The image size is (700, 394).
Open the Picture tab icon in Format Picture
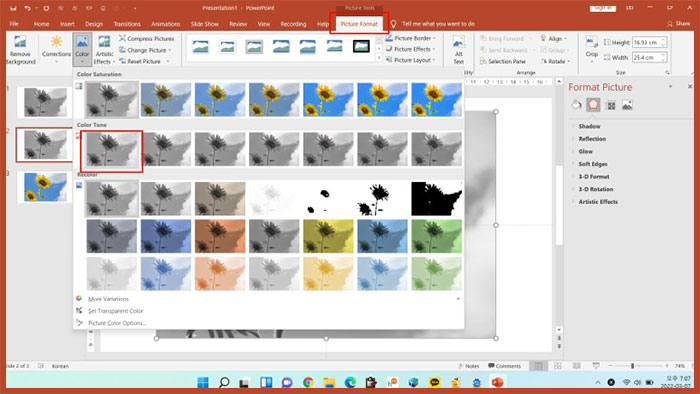[627, 105]
